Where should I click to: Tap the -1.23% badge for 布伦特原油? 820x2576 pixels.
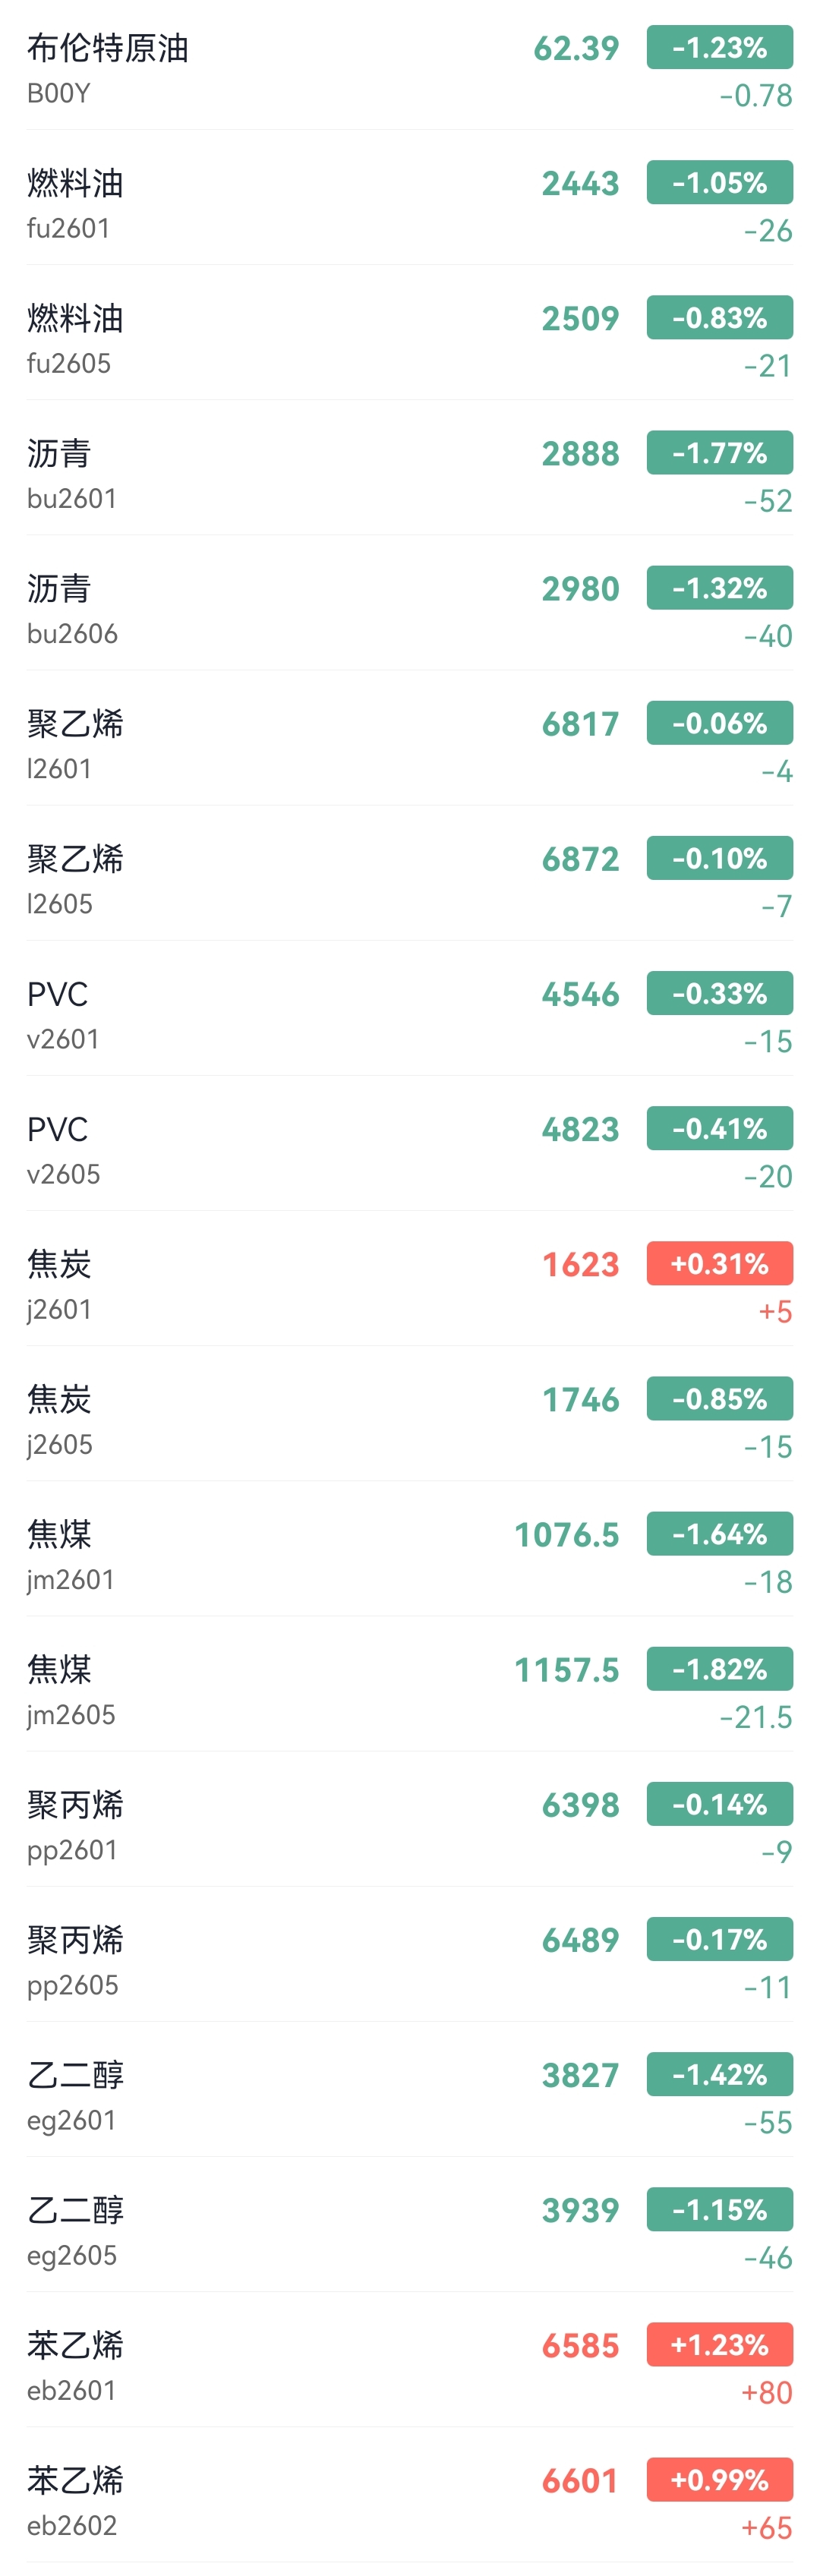719,48
